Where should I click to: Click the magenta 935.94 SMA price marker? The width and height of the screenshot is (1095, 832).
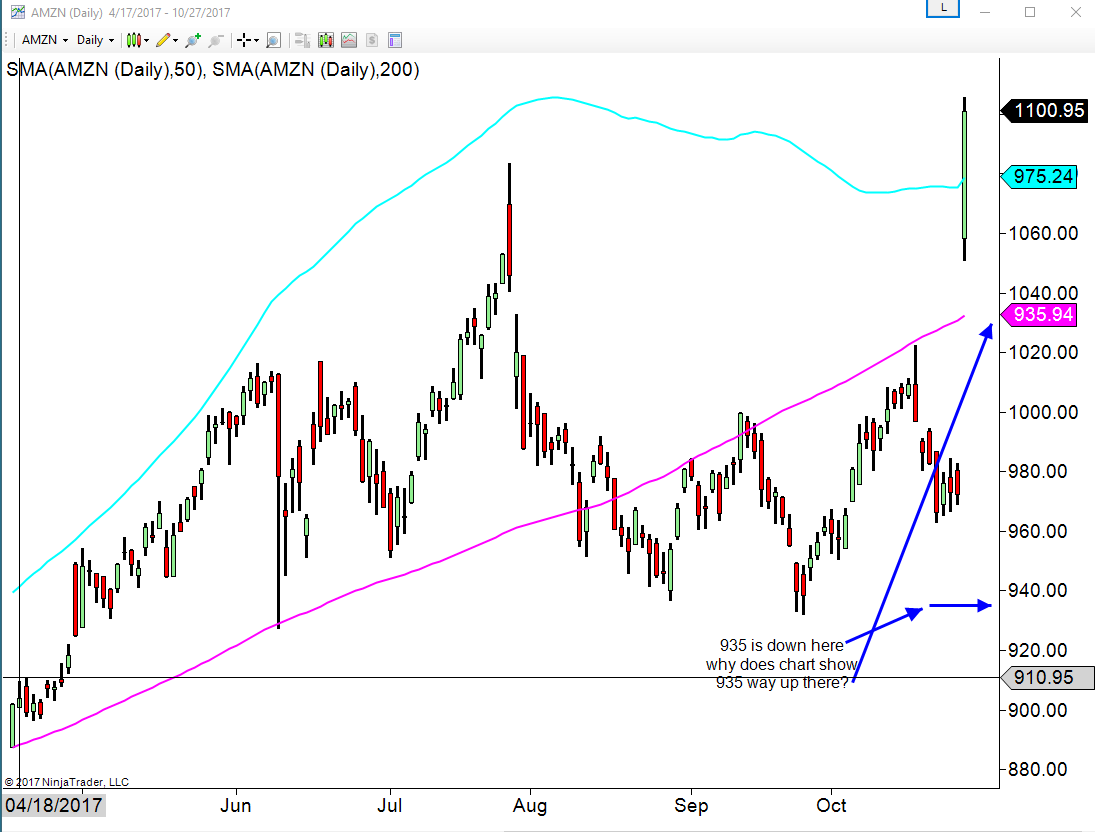coord(1039,314)
